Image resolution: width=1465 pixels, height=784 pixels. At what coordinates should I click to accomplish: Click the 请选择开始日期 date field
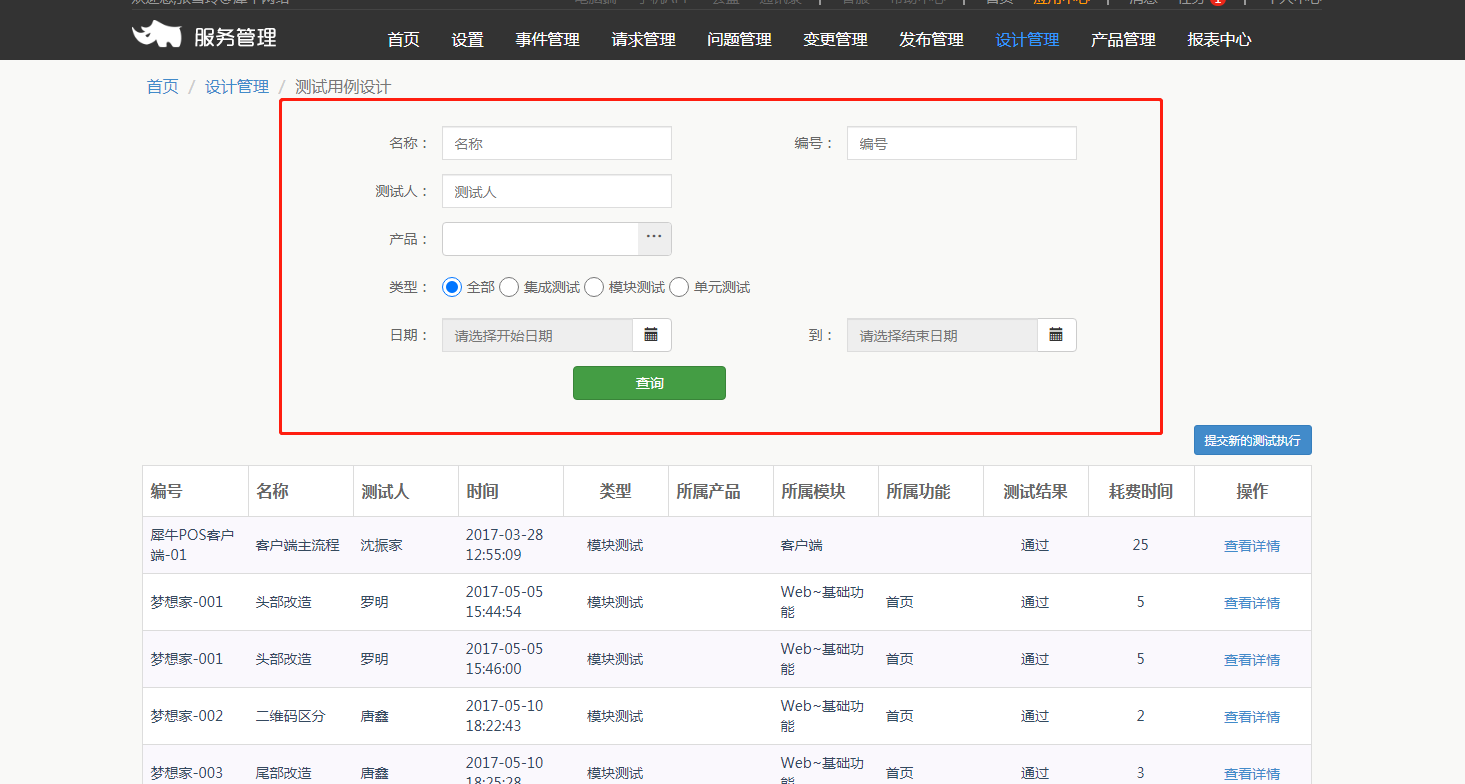coord(537,335)
